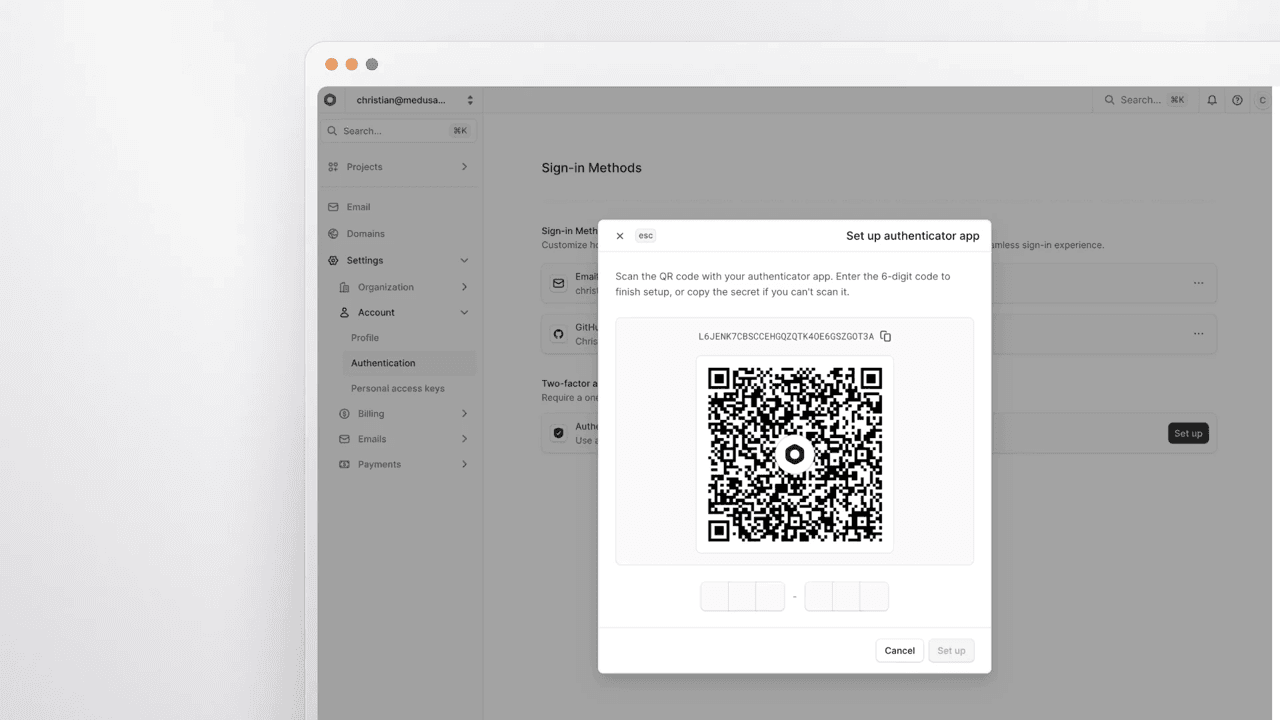
Task: Click the Payments banknote icon
Action: click(x=344, y=465)
